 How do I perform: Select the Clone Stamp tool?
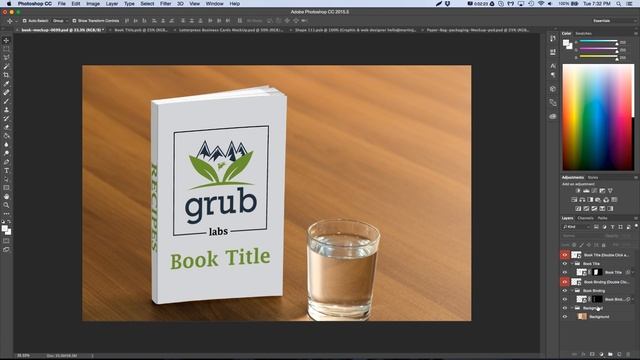6,110
